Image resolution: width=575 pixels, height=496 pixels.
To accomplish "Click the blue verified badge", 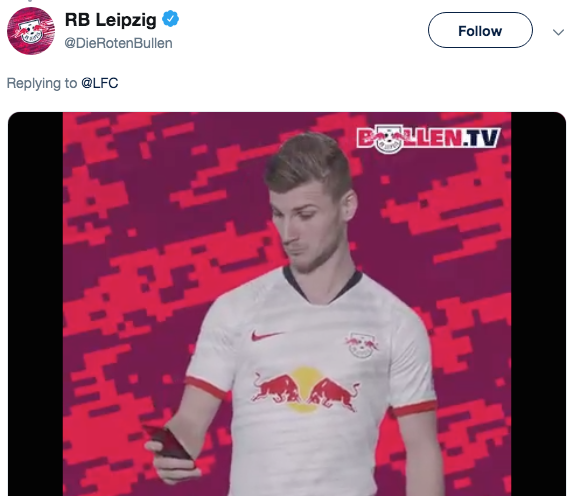I will tap(170, 19).
